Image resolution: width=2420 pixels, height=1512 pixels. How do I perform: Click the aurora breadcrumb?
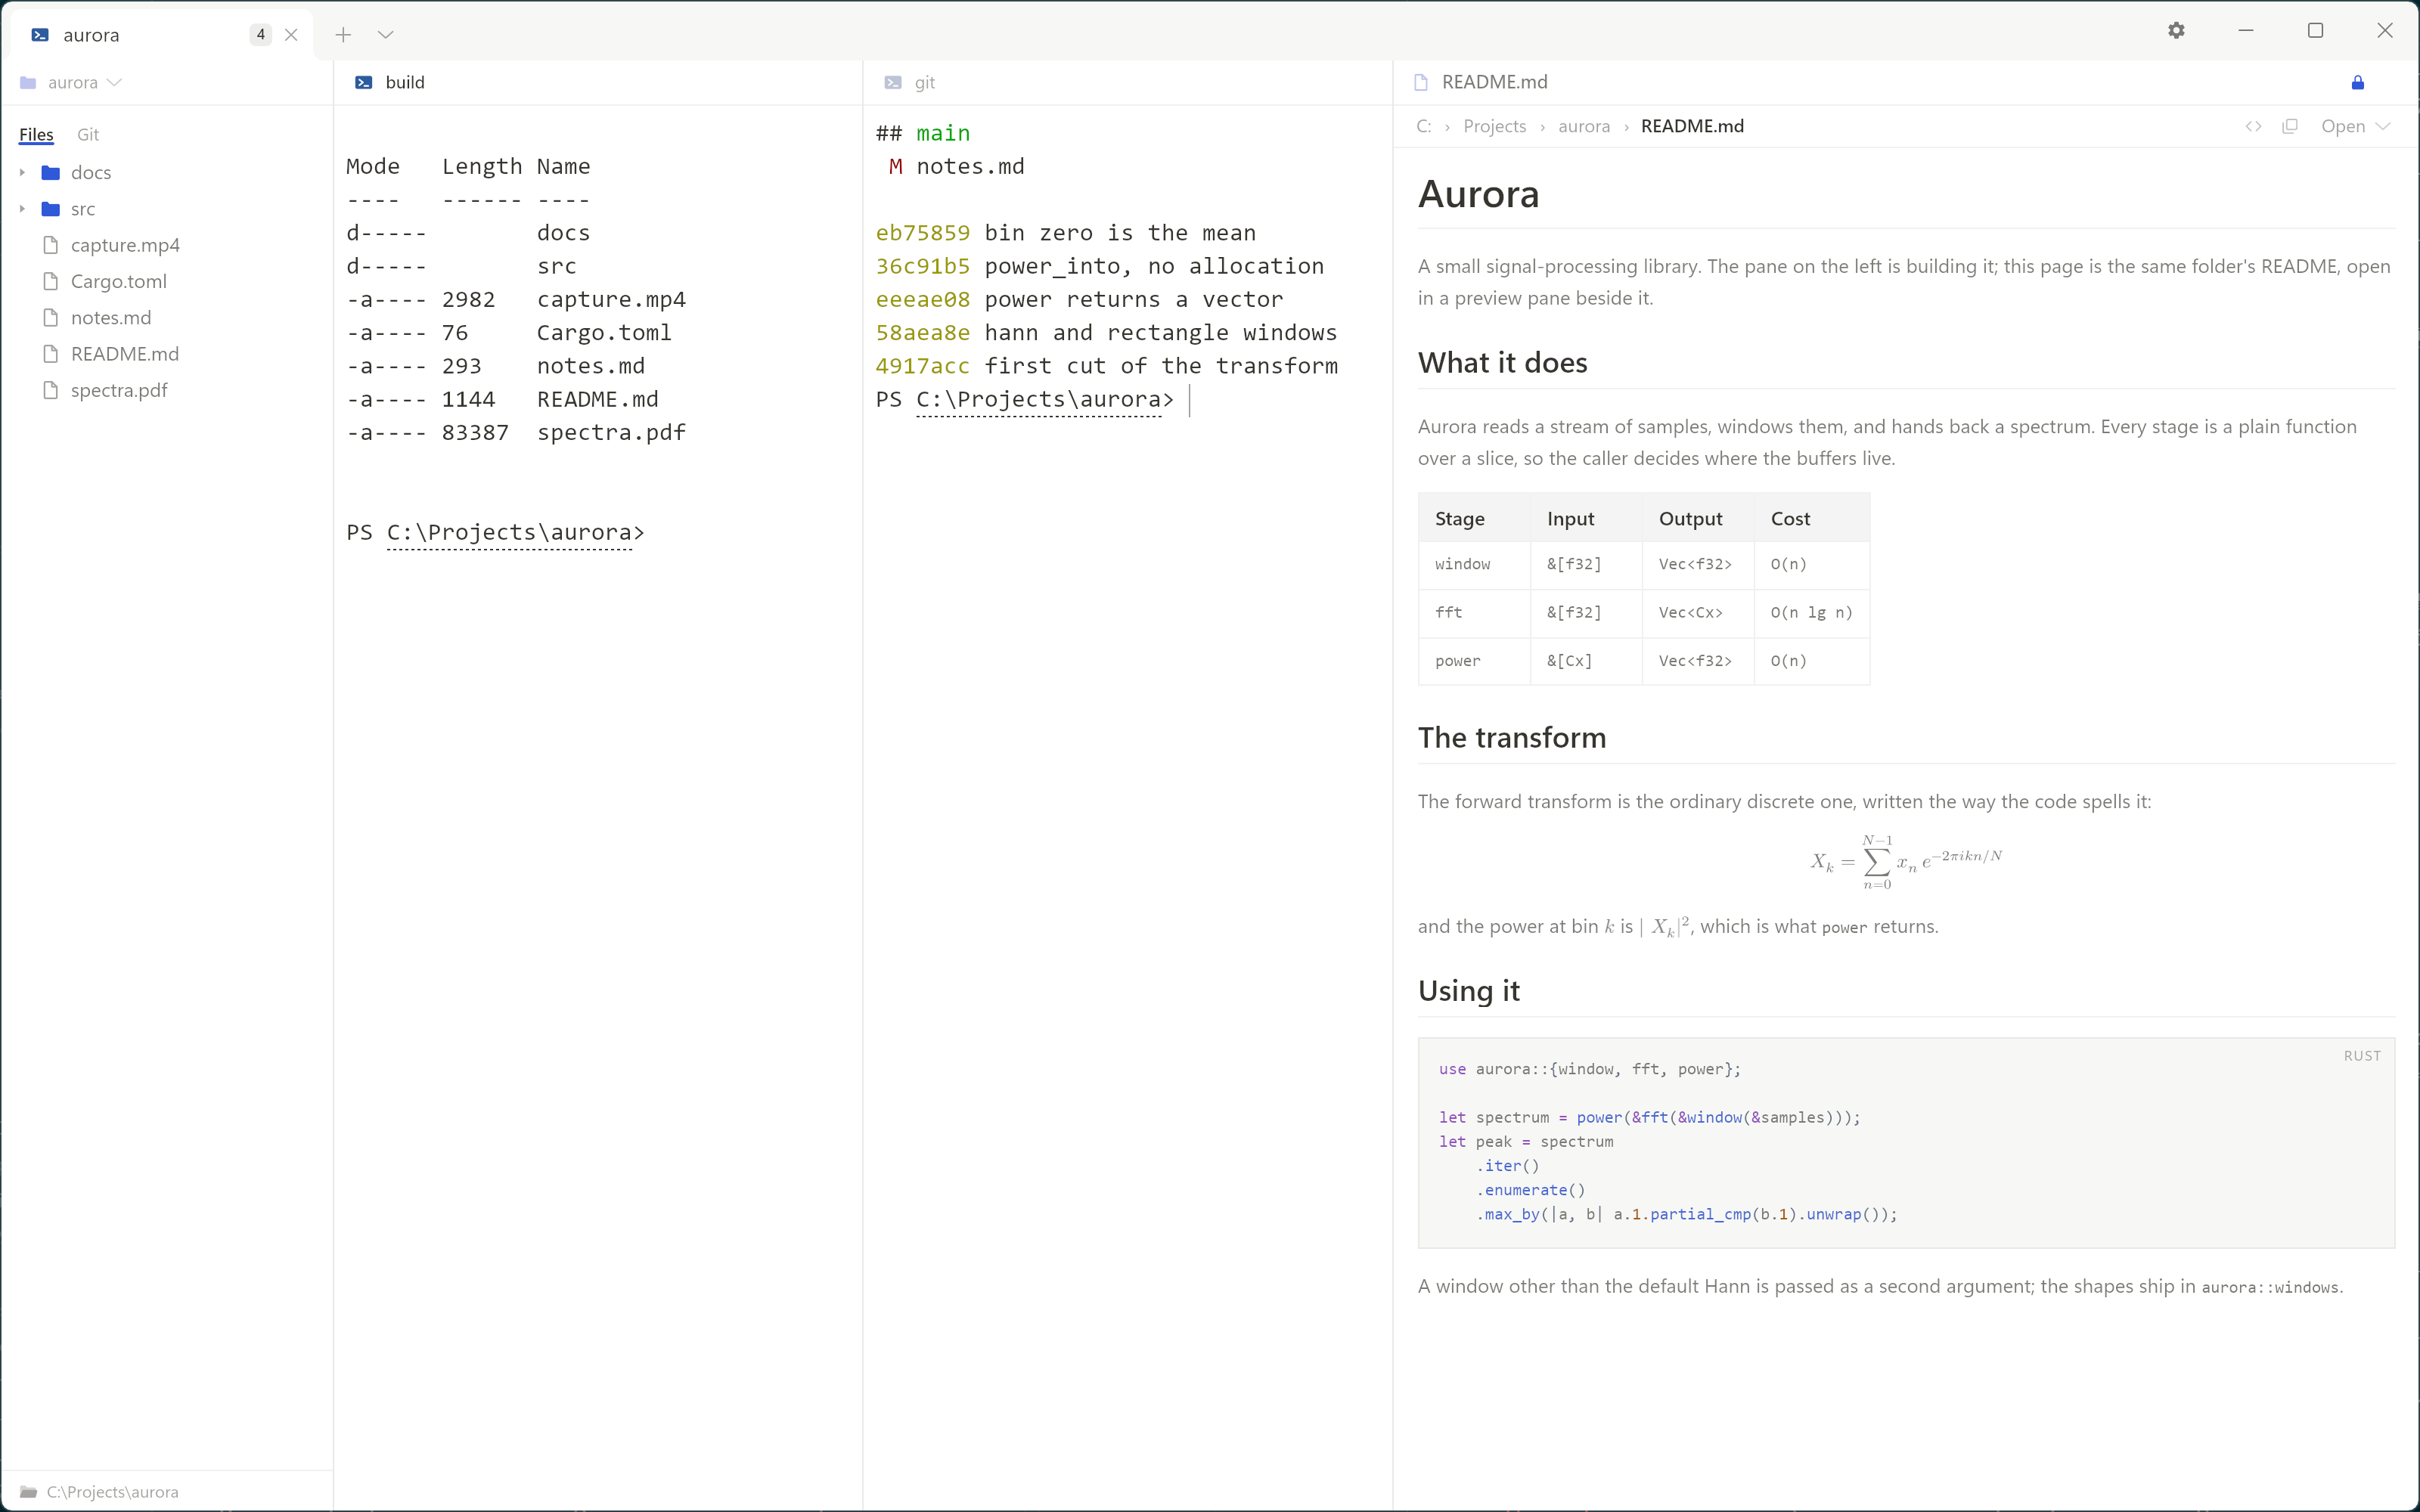click(x=1584, y=126)
